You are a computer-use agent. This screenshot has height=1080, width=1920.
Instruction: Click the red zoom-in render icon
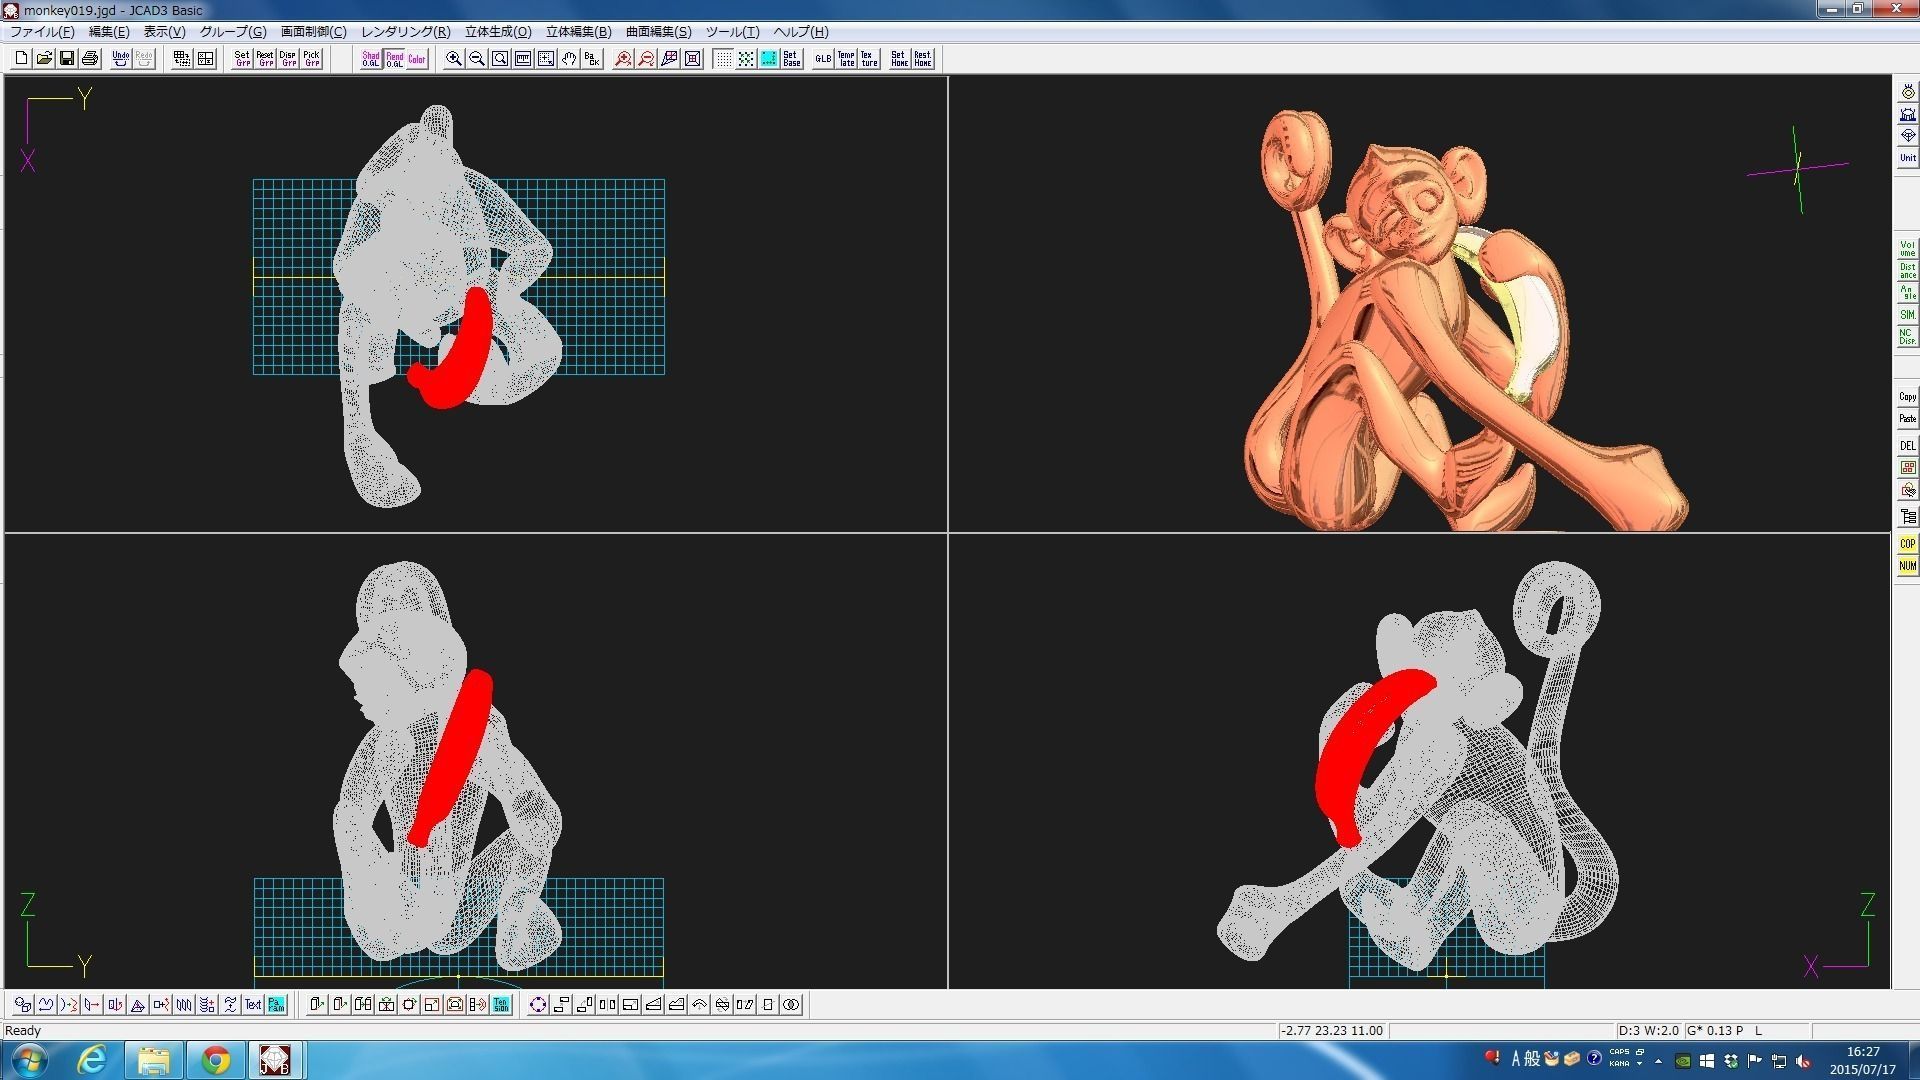click(623, 59)
